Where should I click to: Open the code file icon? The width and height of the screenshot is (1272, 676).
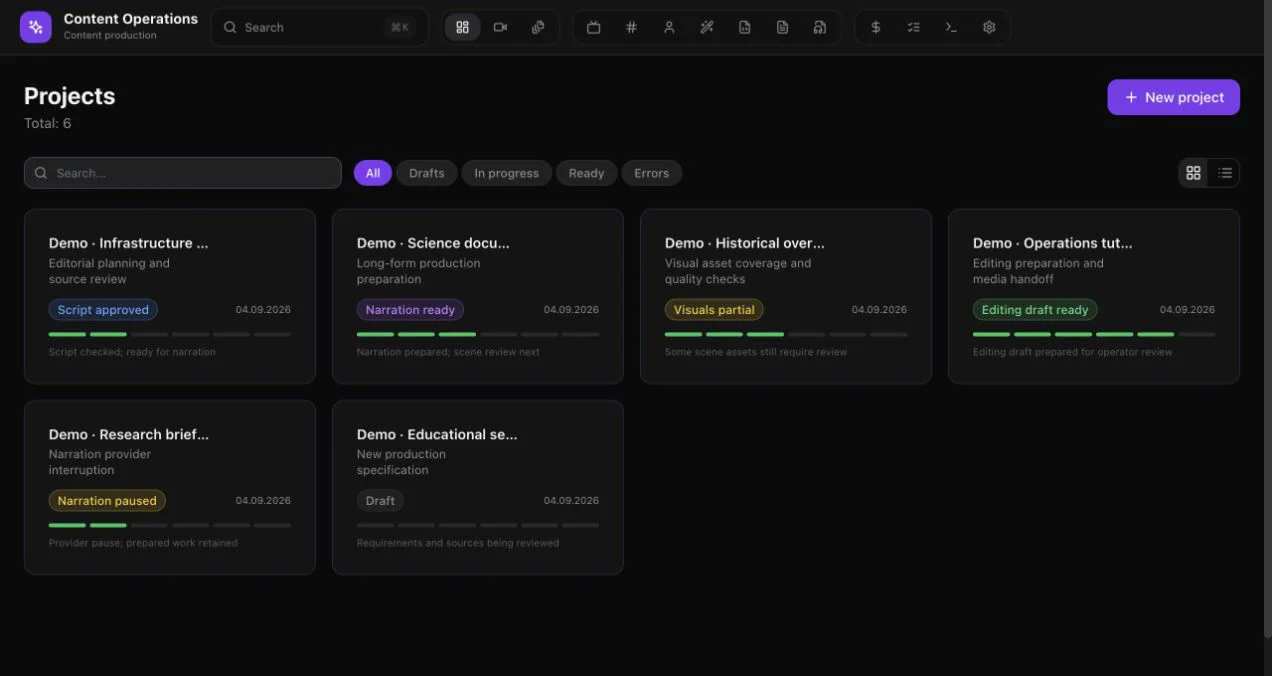click(x=745, y=27)
